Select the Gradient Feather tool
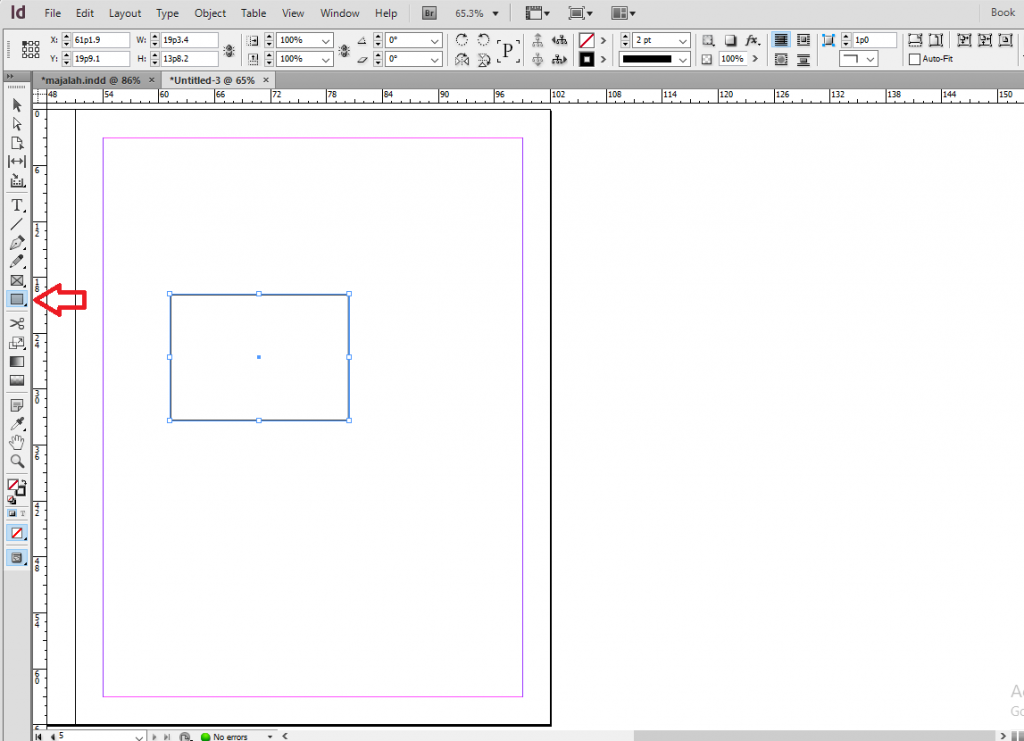This screenshot has height=741, width=1024. click(17, 381)
